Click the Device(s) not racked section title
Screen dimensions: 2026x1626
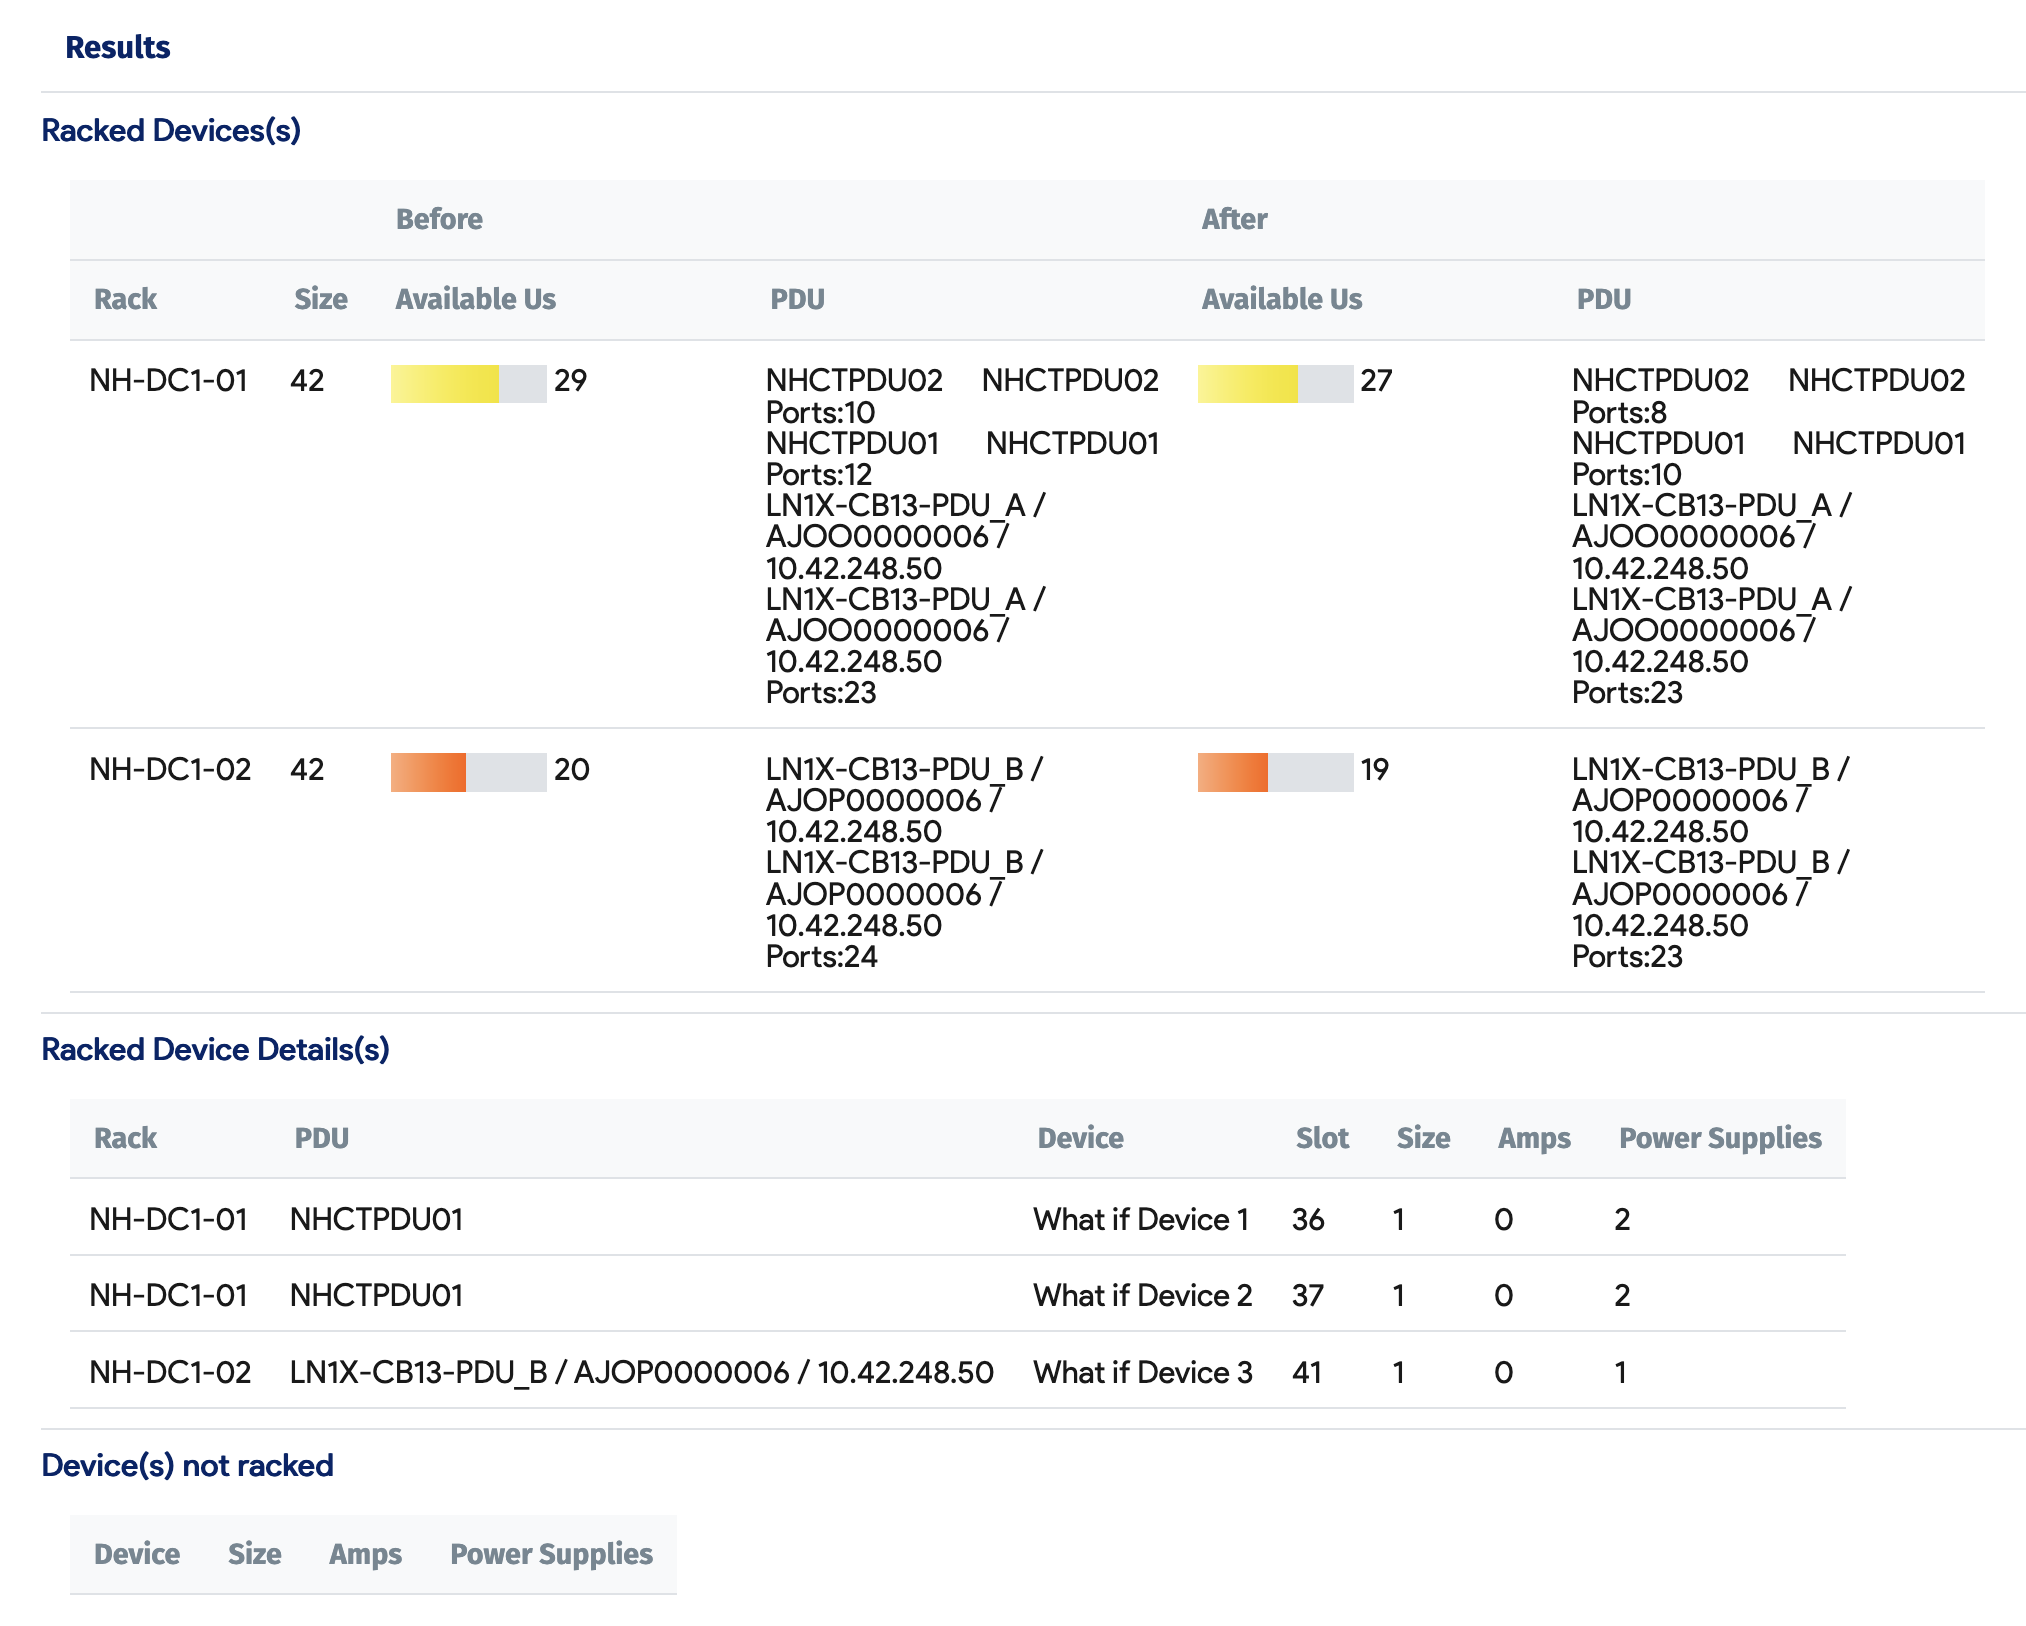point(187,1465)
